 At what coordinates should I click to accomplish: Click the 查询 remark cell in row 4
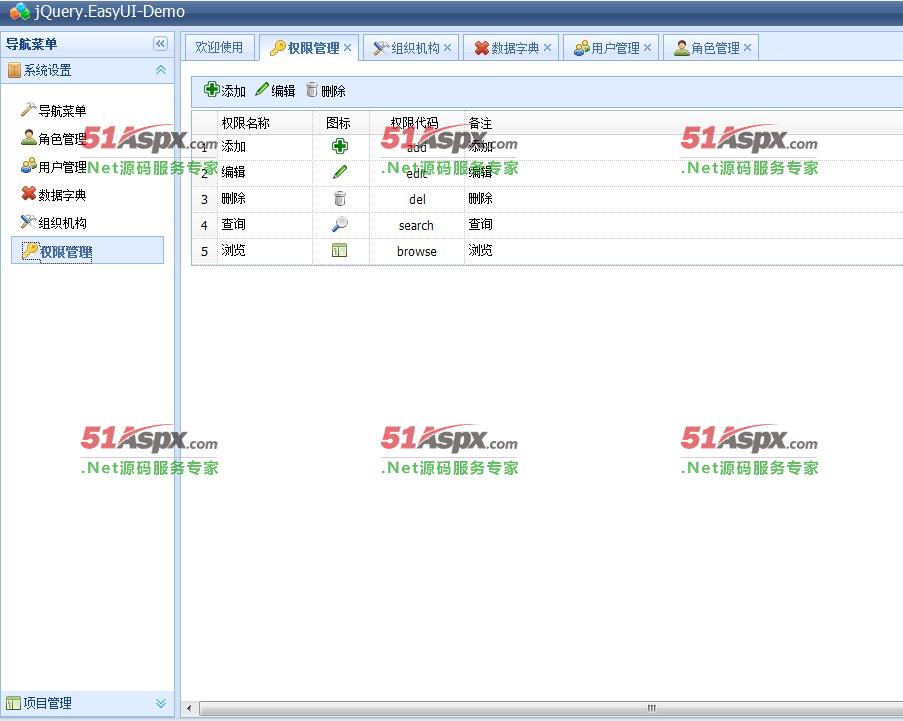[x=480, y=224]
